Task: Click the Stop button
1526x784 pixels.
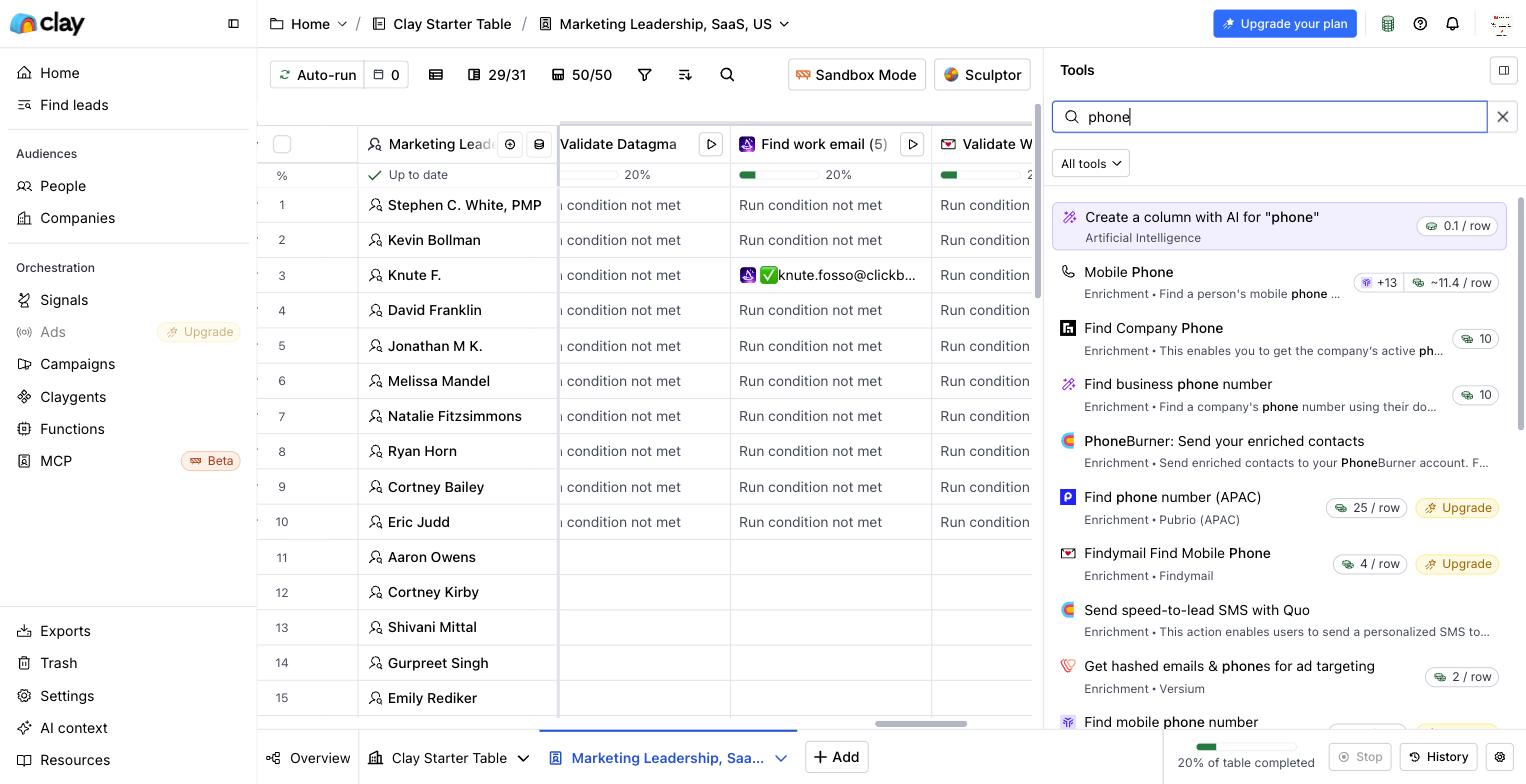Action: pyautogui.click(x=1360, y=757)
